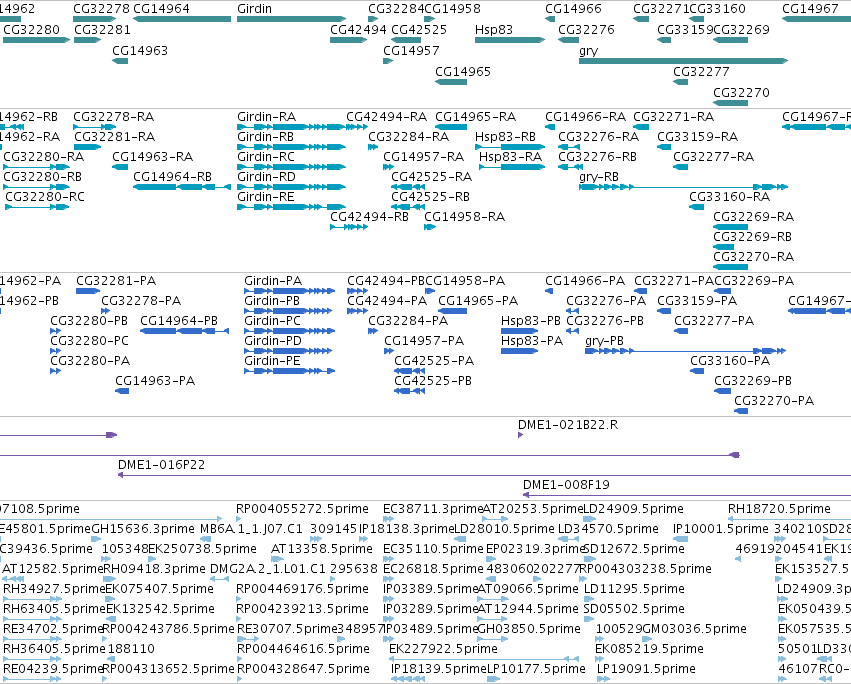Screen dimensions: 851x684
Task: Click the EP02319.3prime EST label
Action: point(535,549)
